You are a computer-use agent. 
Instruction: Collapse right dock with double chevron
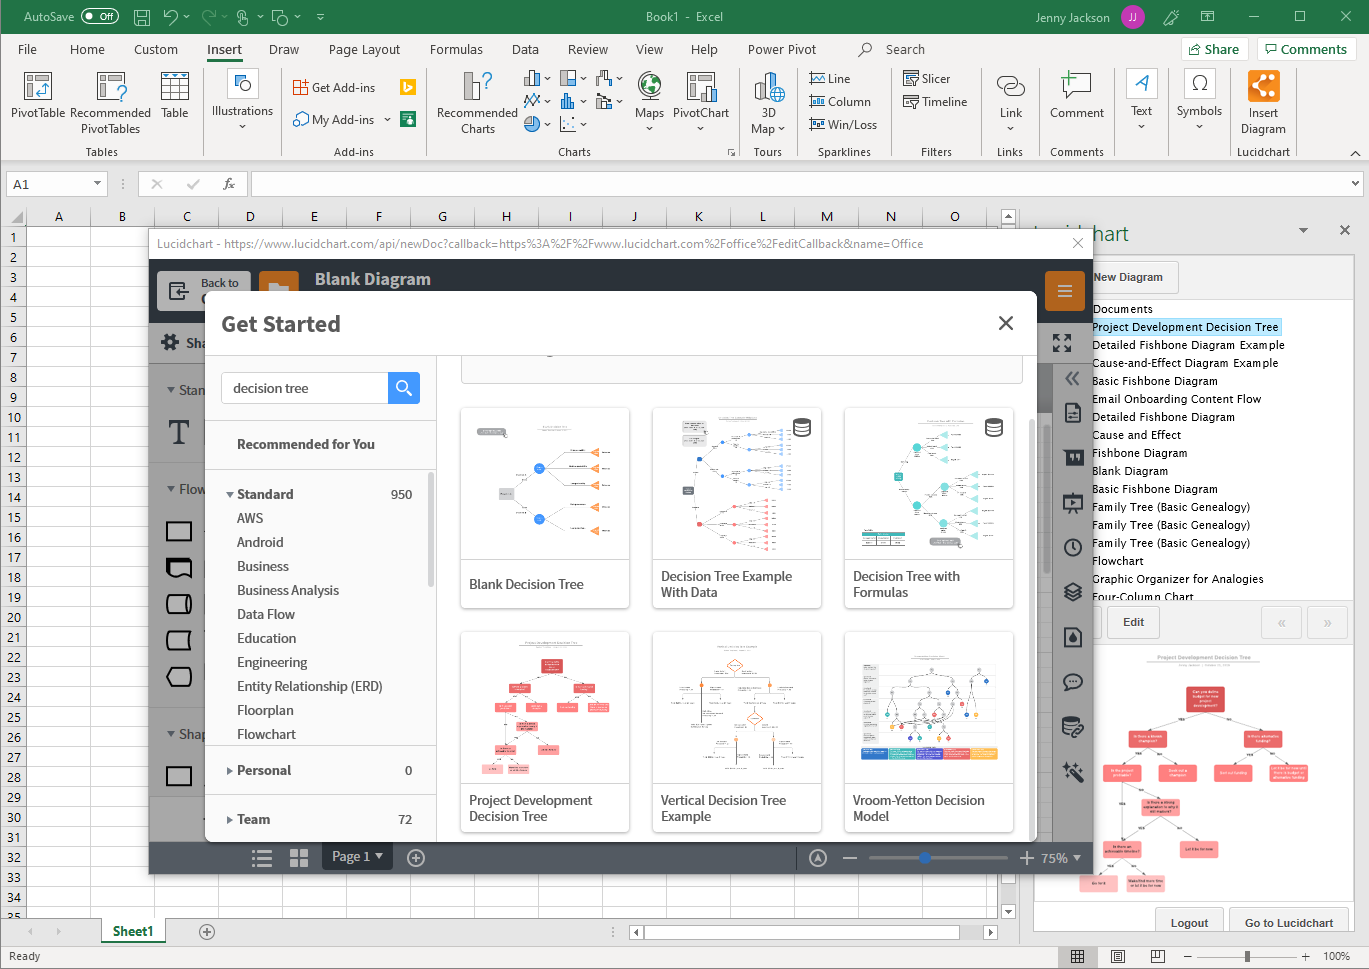(1072, 378)
